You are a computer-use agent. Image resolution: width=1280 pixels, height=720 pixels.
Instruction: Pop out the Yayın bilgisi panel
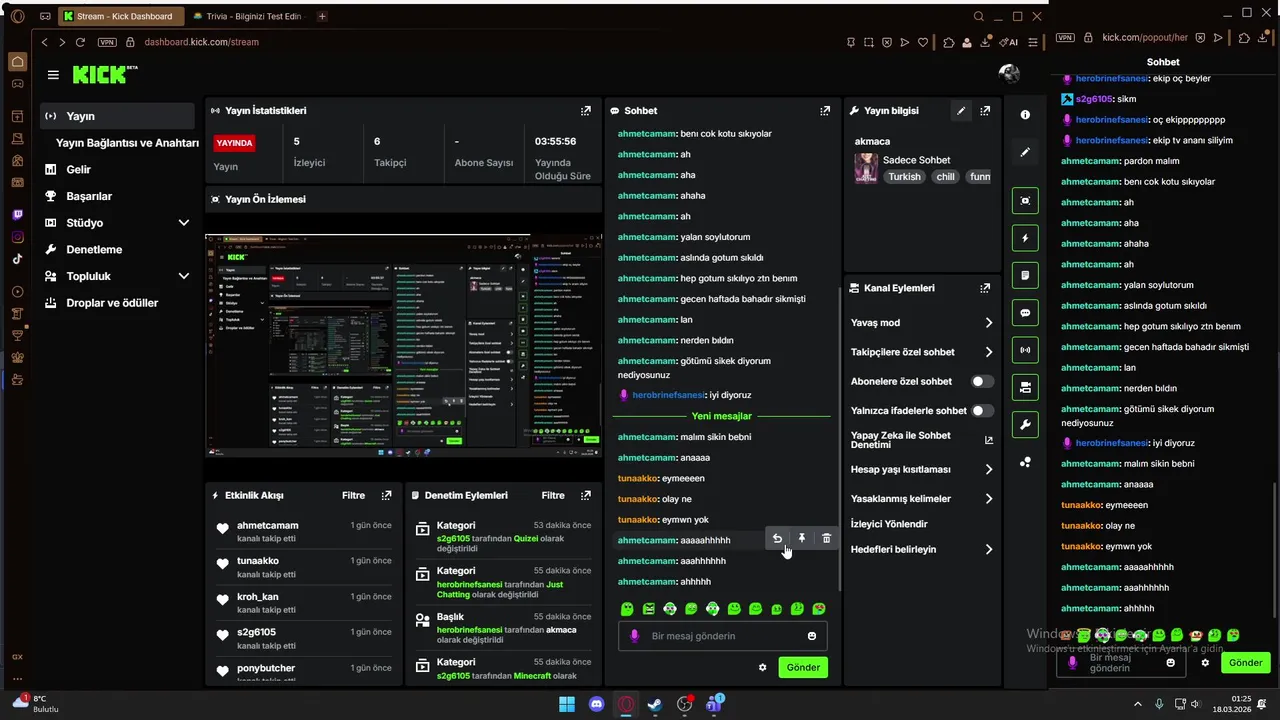[x=985, y=111]
